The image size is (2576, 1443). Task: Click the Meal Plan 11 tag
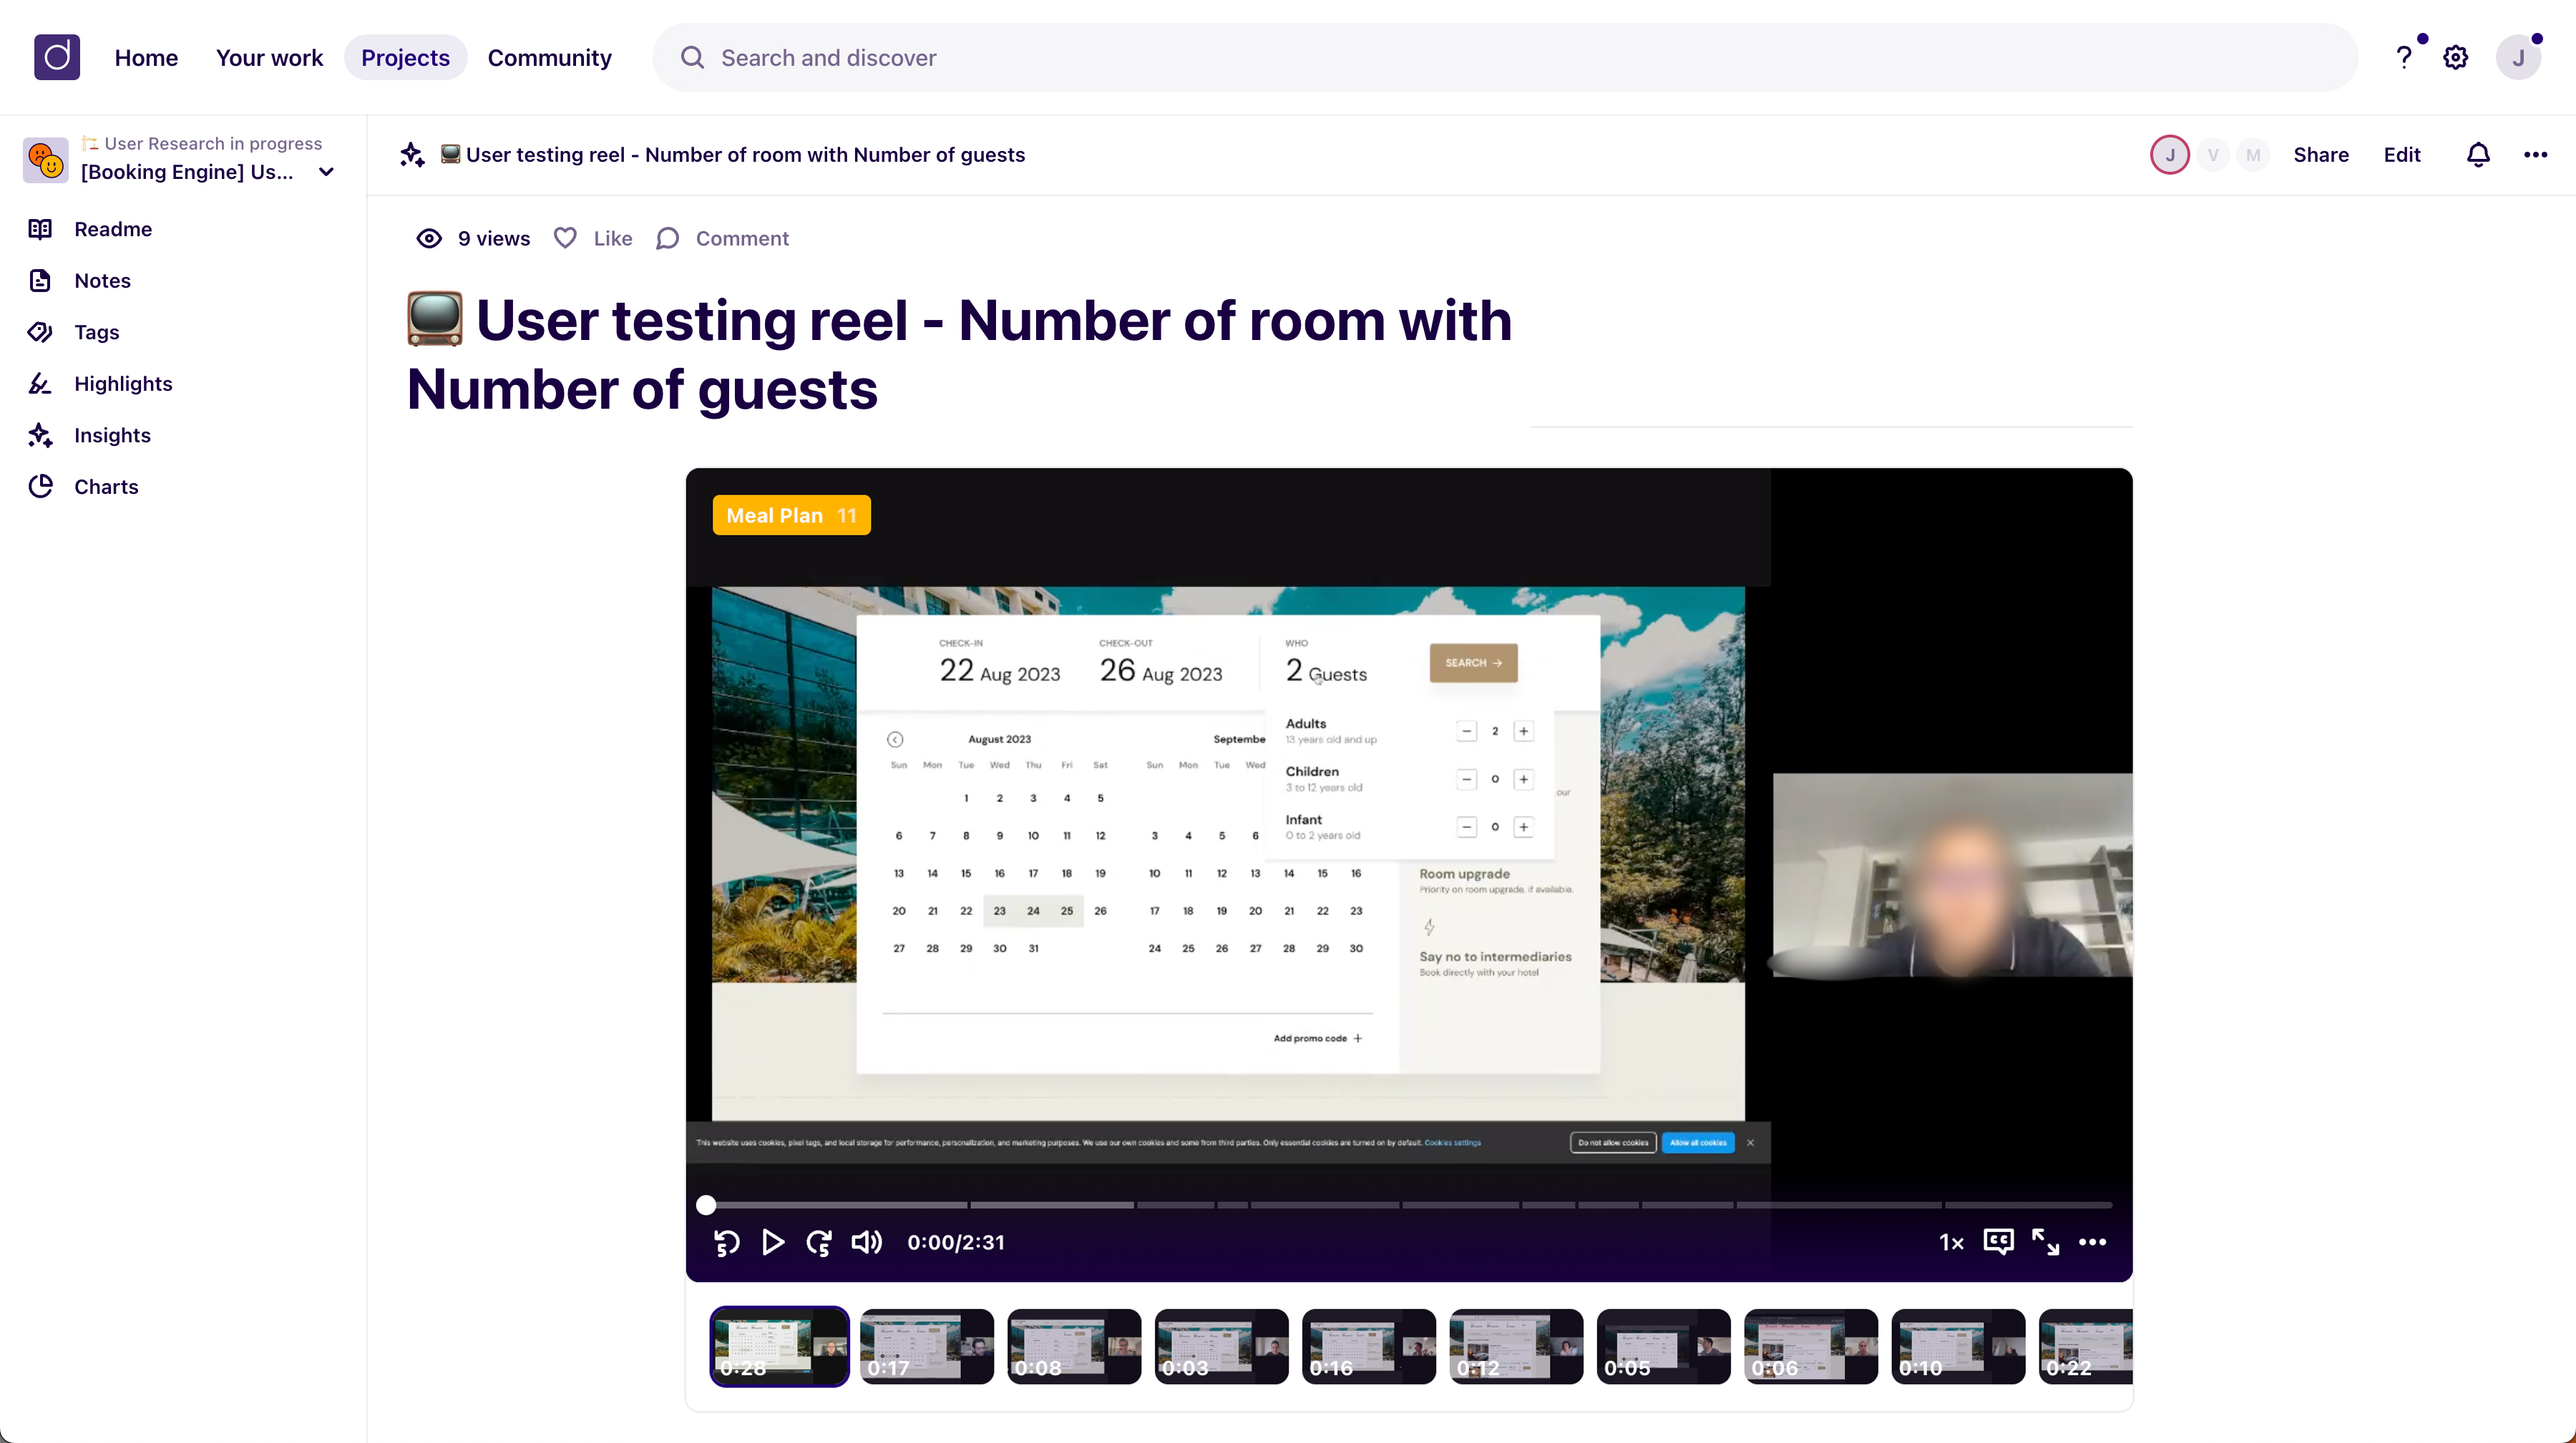(x=791, y=515)
